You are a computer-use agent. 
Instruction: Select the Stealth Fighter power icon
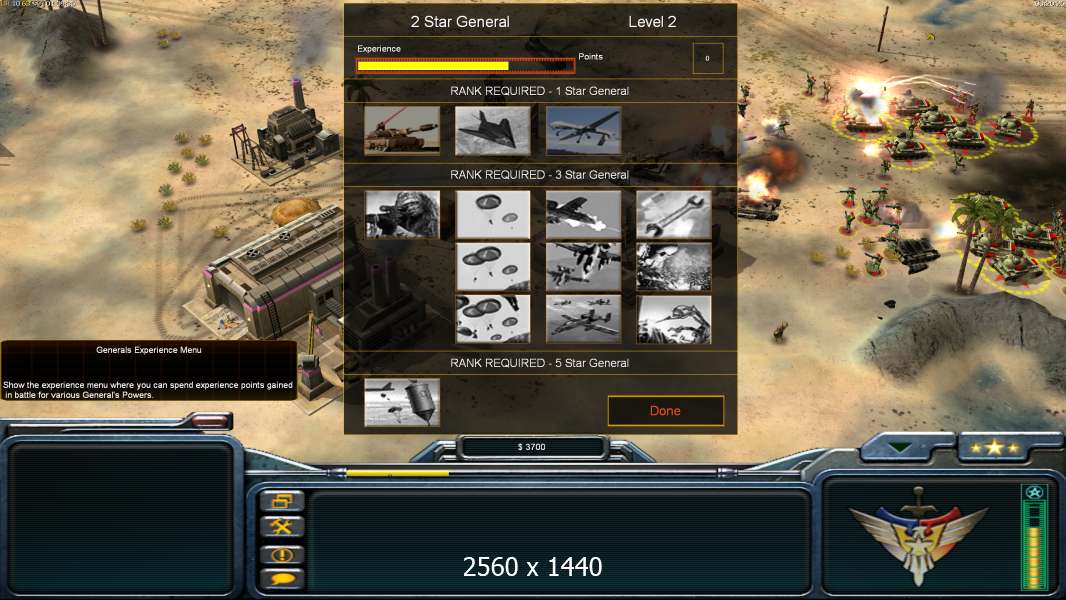pyautogui.click(x=492, y=130)
